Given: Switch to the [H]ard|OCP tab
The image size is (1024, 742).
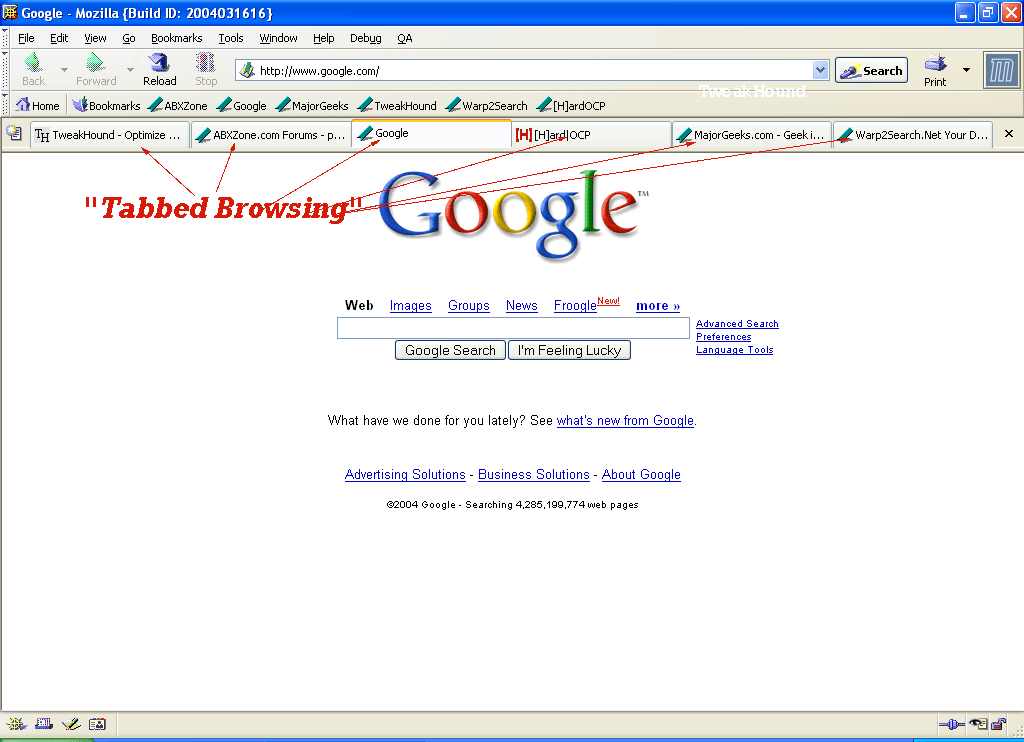Looking at the screenshot, I should pyautogui.click(x=592, y=135).
